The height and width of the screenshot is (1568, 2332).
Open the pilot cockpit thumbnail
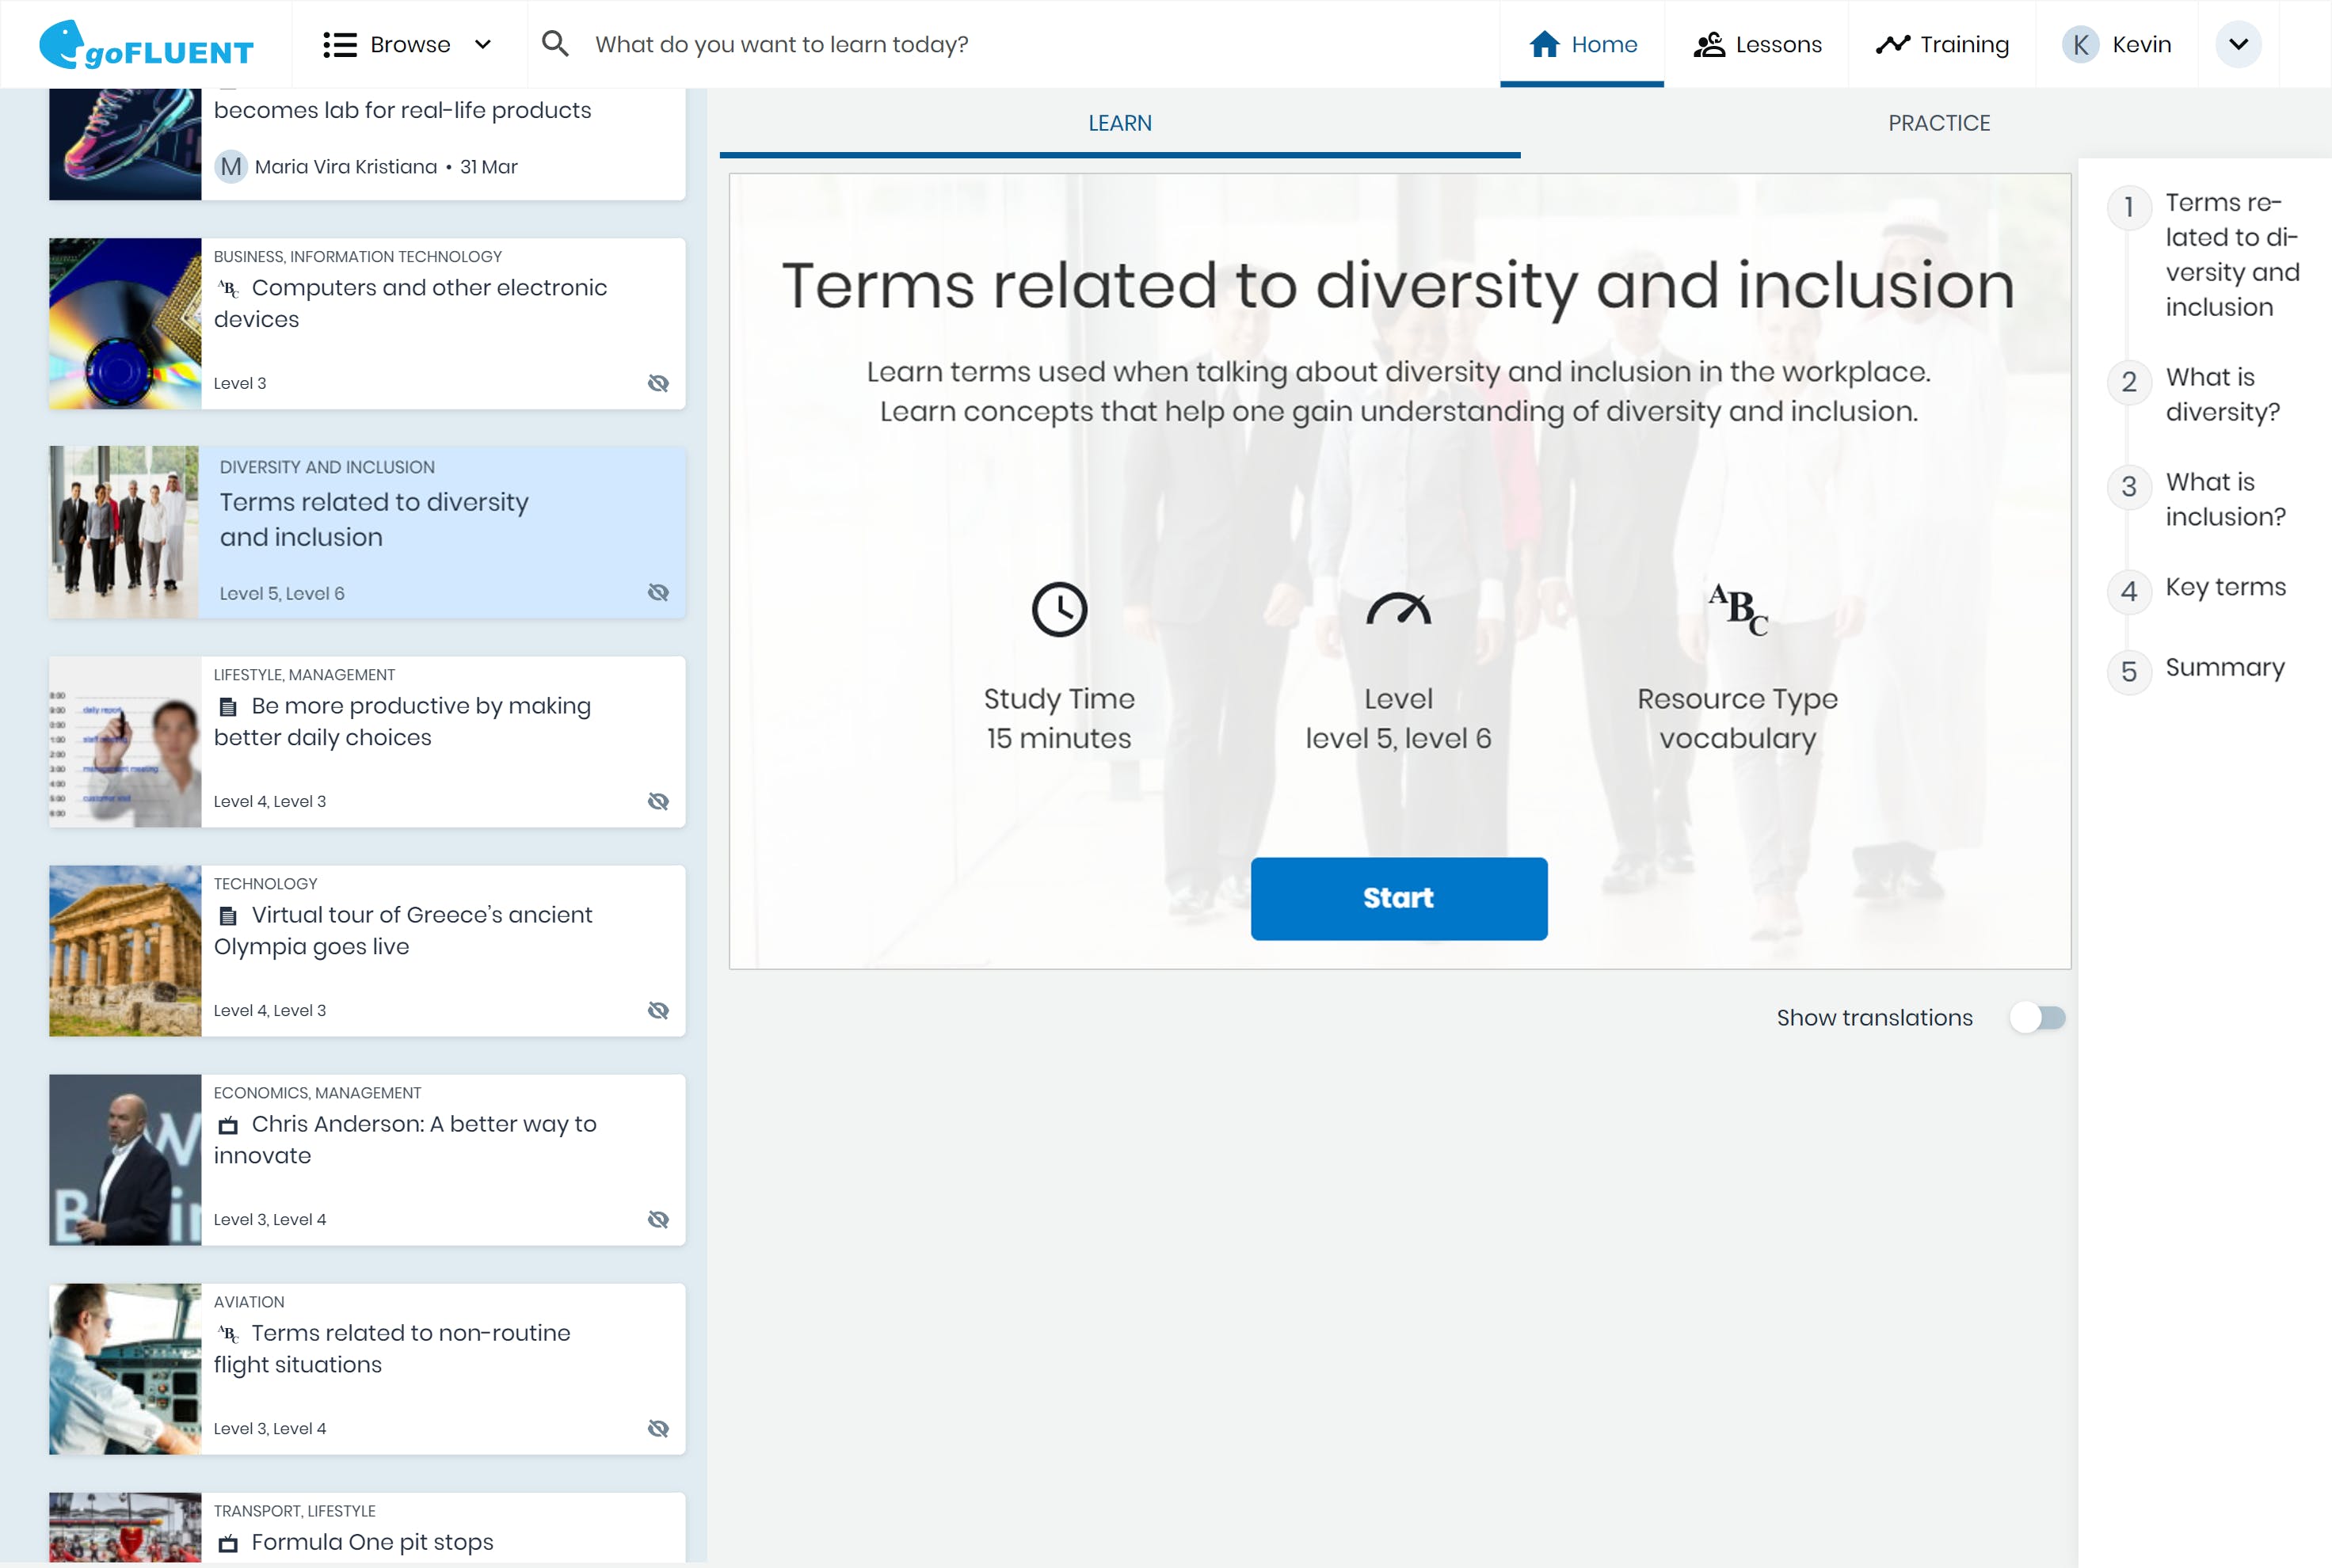click(x=125, y=1368)
